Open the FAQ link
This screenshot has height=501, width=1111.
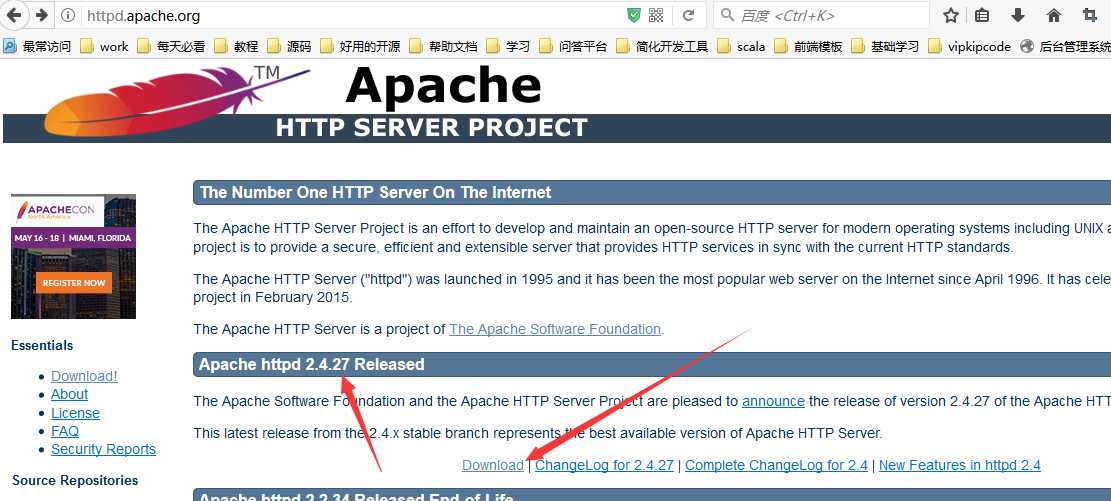point(64,432)
